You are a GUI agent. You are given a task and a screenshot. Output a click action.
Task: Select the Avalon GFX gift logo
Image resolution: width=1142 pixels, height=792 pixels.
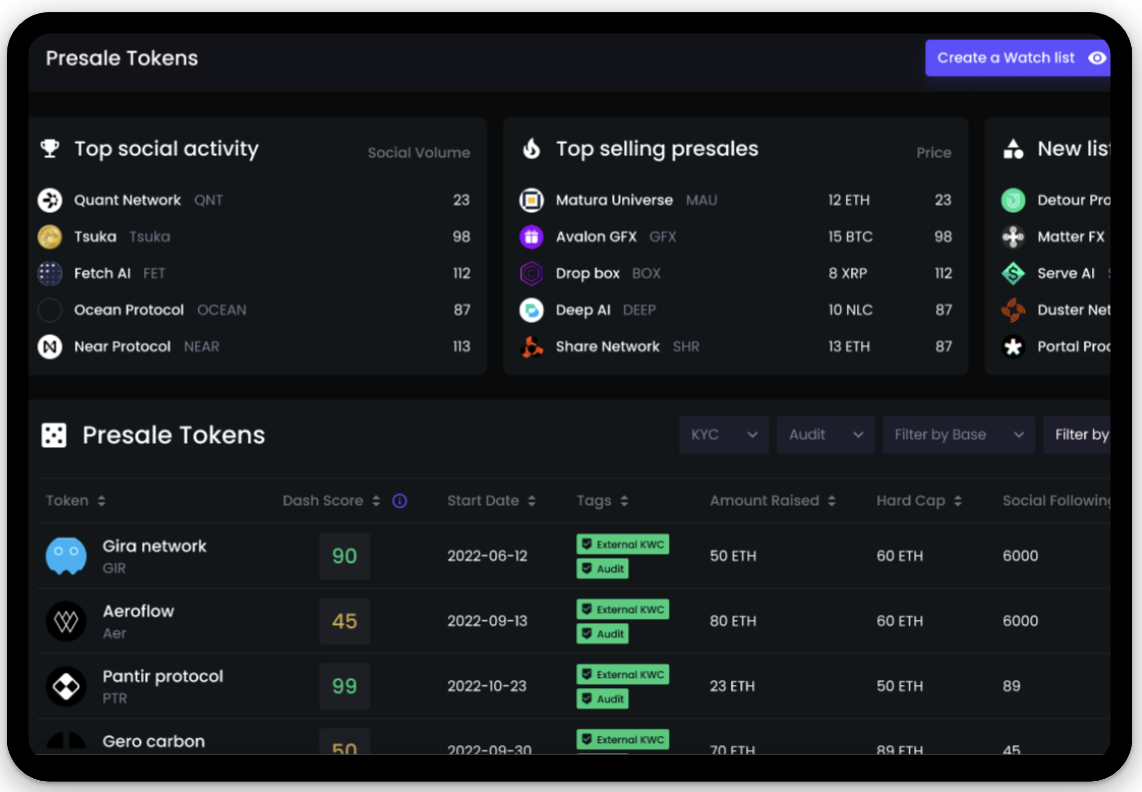tap(532, 237)
